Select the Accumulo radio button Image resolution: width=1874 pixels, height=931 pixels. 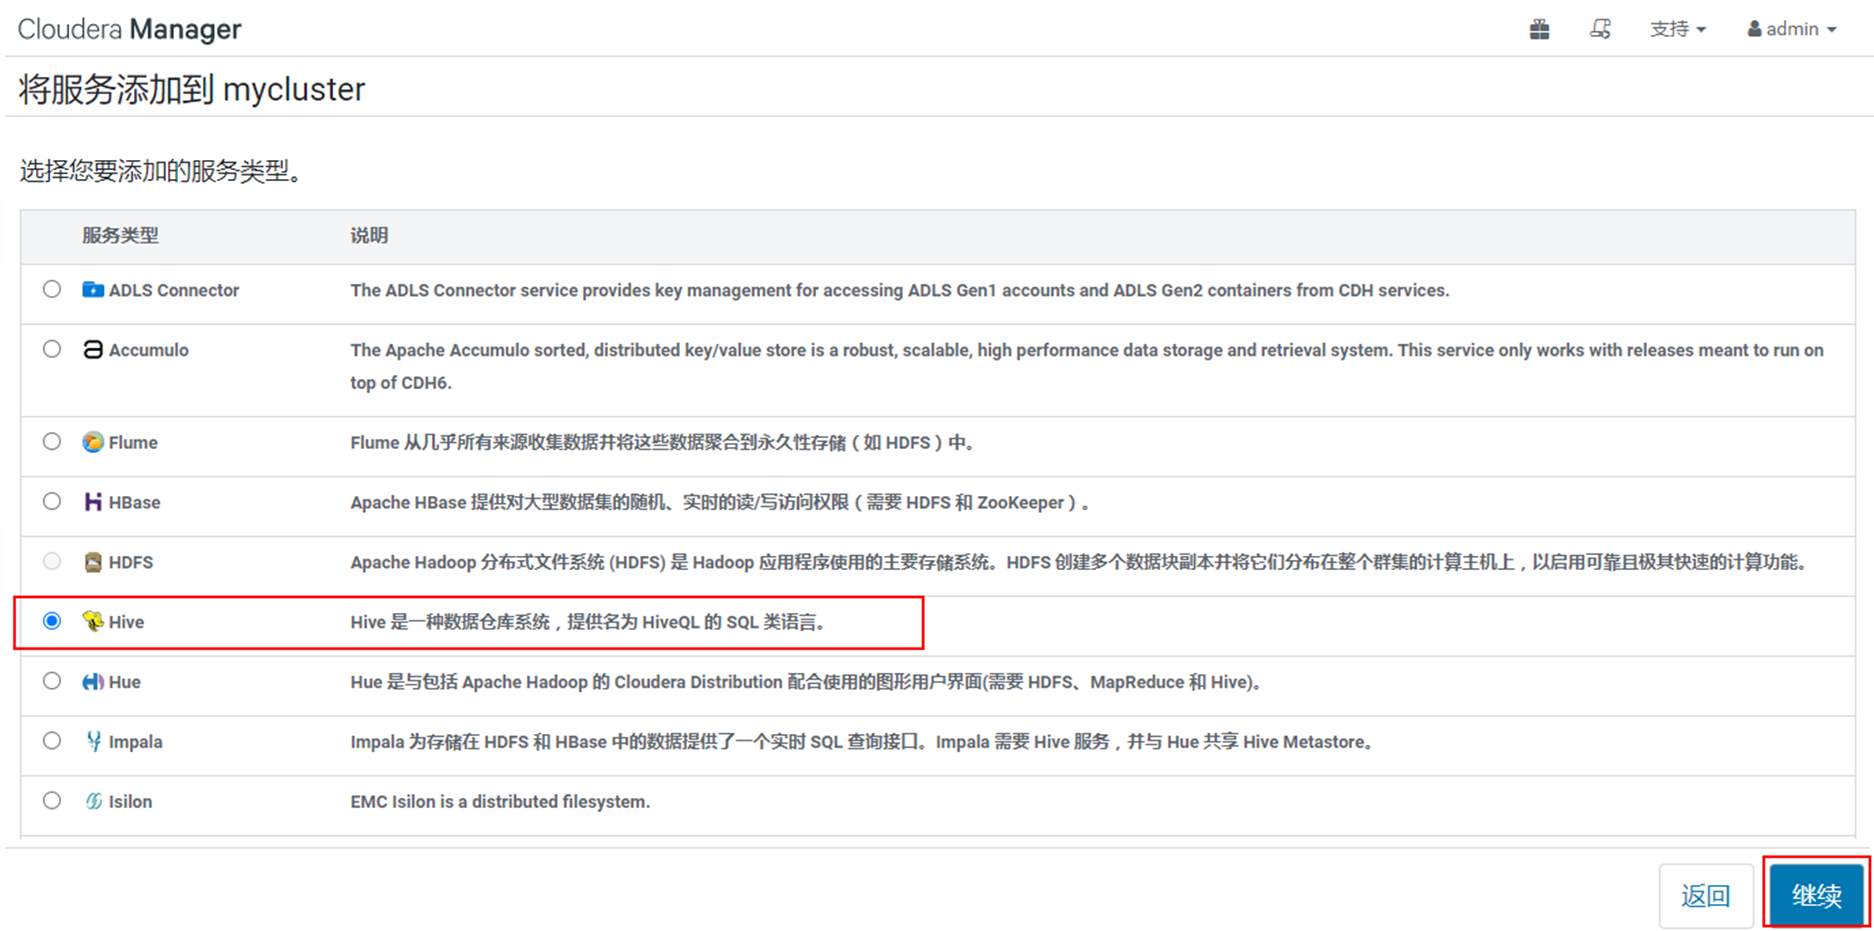(x=52, y=349)
